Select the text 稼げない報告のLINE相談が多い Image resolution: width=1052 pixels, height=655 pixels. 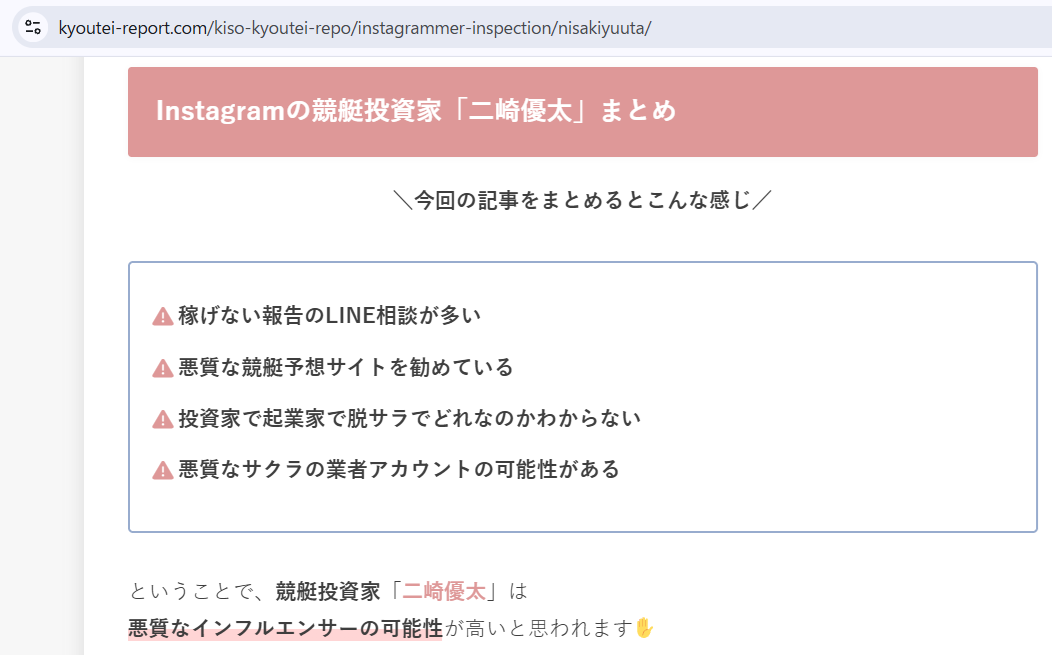coord(330,316)
